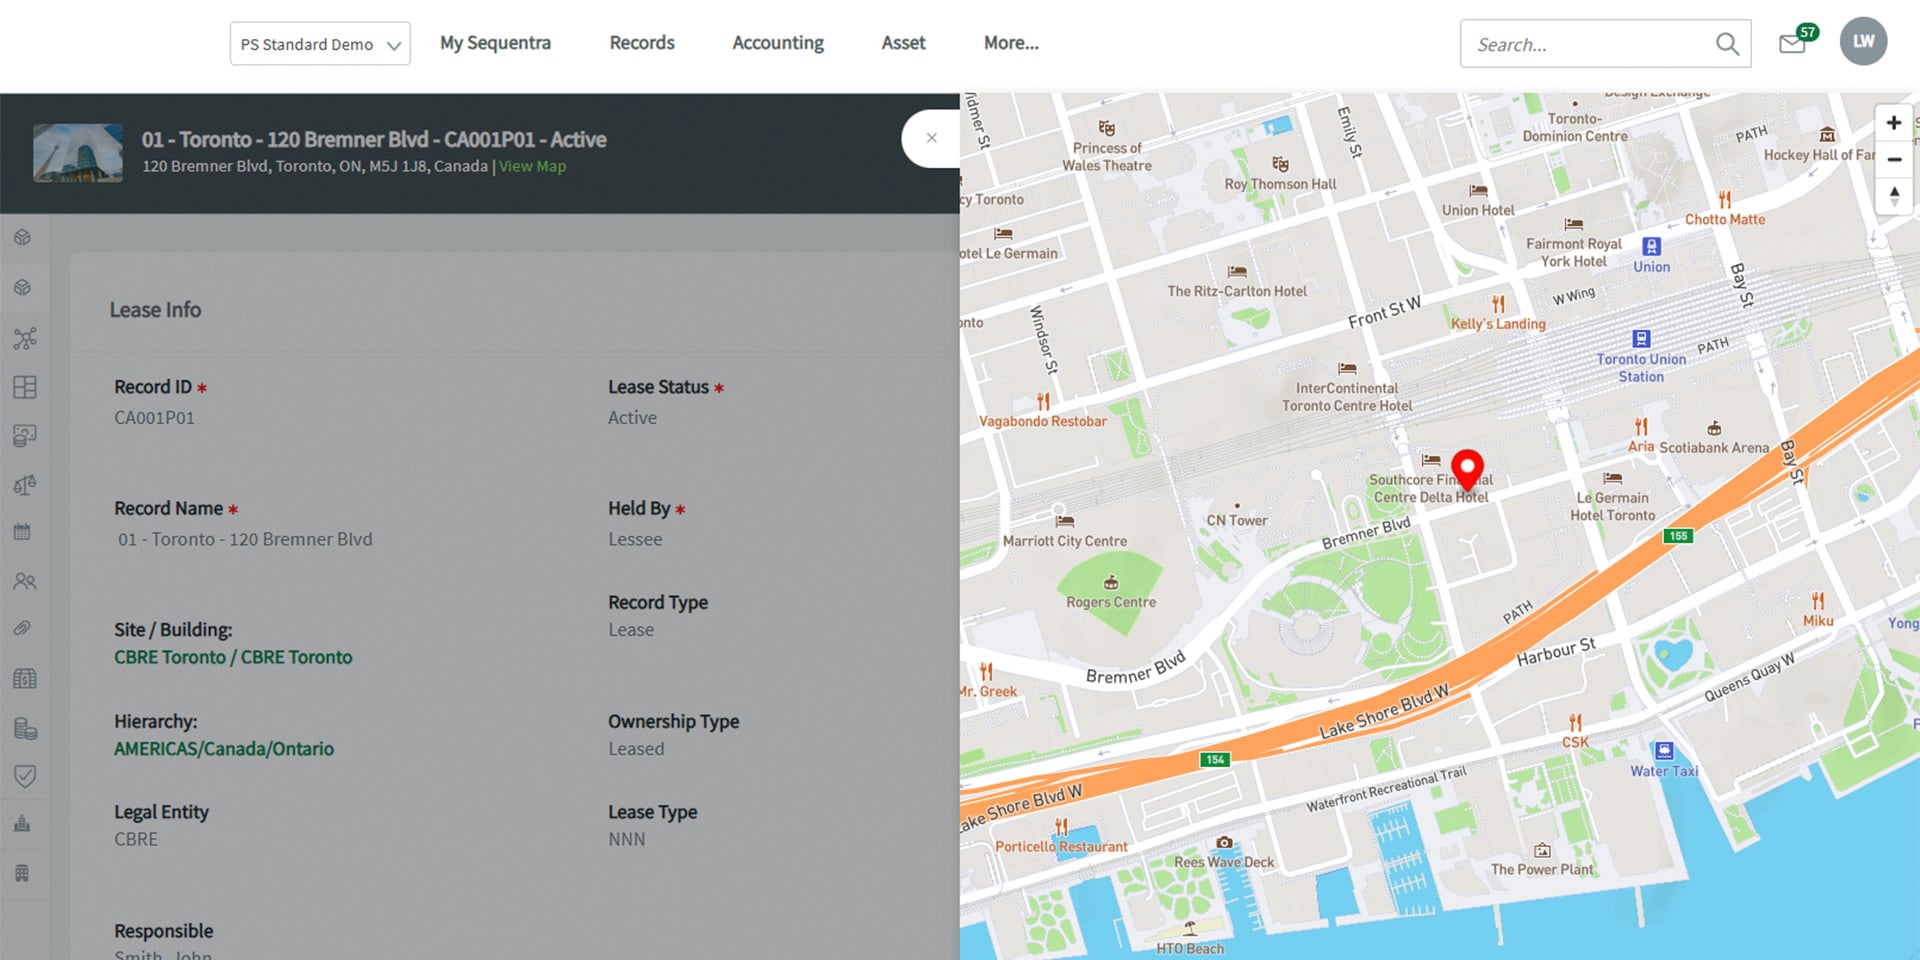Close the lease panel with X button

(931, 138)
